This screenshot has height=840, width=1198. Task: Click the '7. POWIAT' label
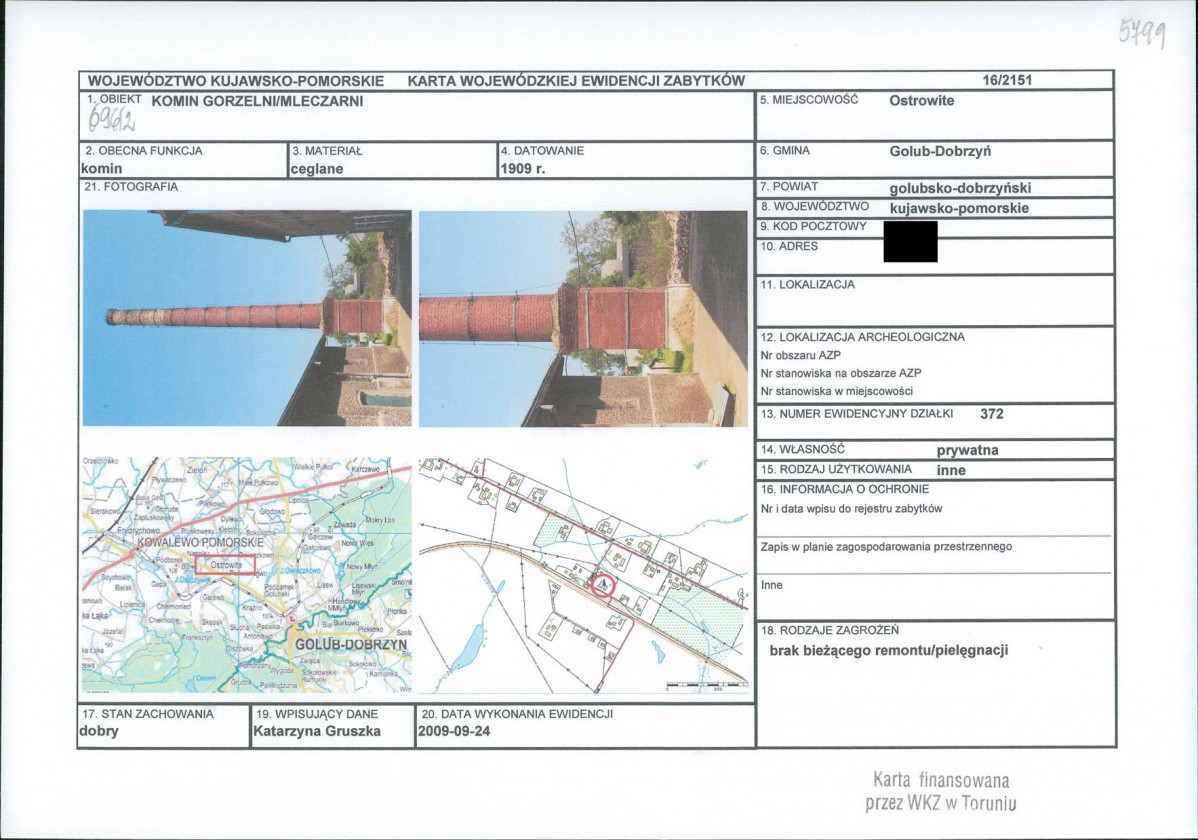coord(789,186)
